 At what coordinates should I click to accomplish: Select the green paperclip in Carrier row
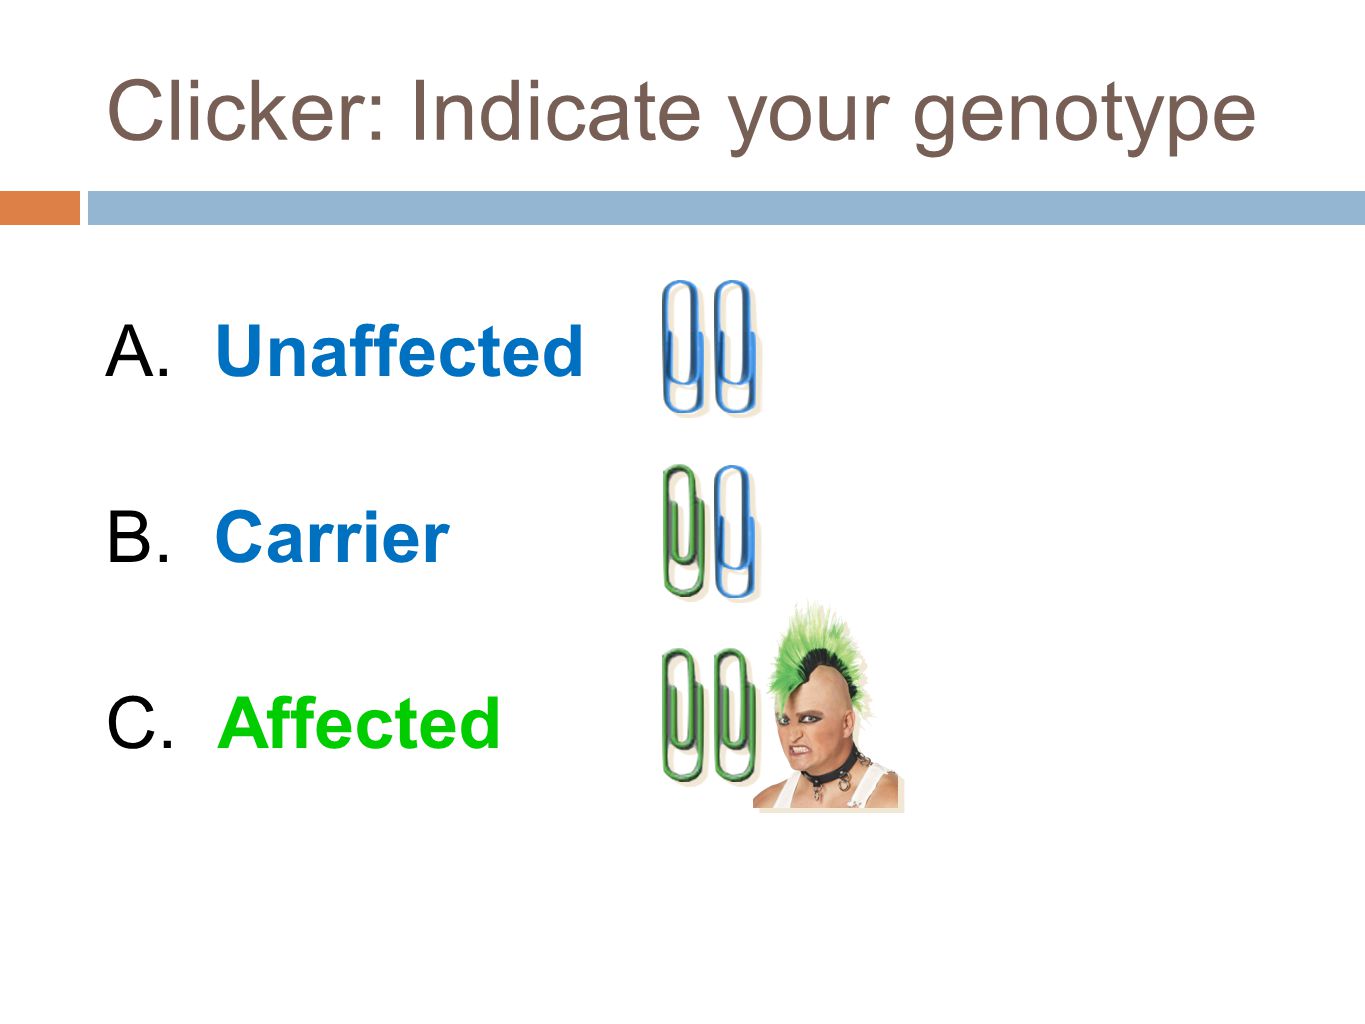683,531
